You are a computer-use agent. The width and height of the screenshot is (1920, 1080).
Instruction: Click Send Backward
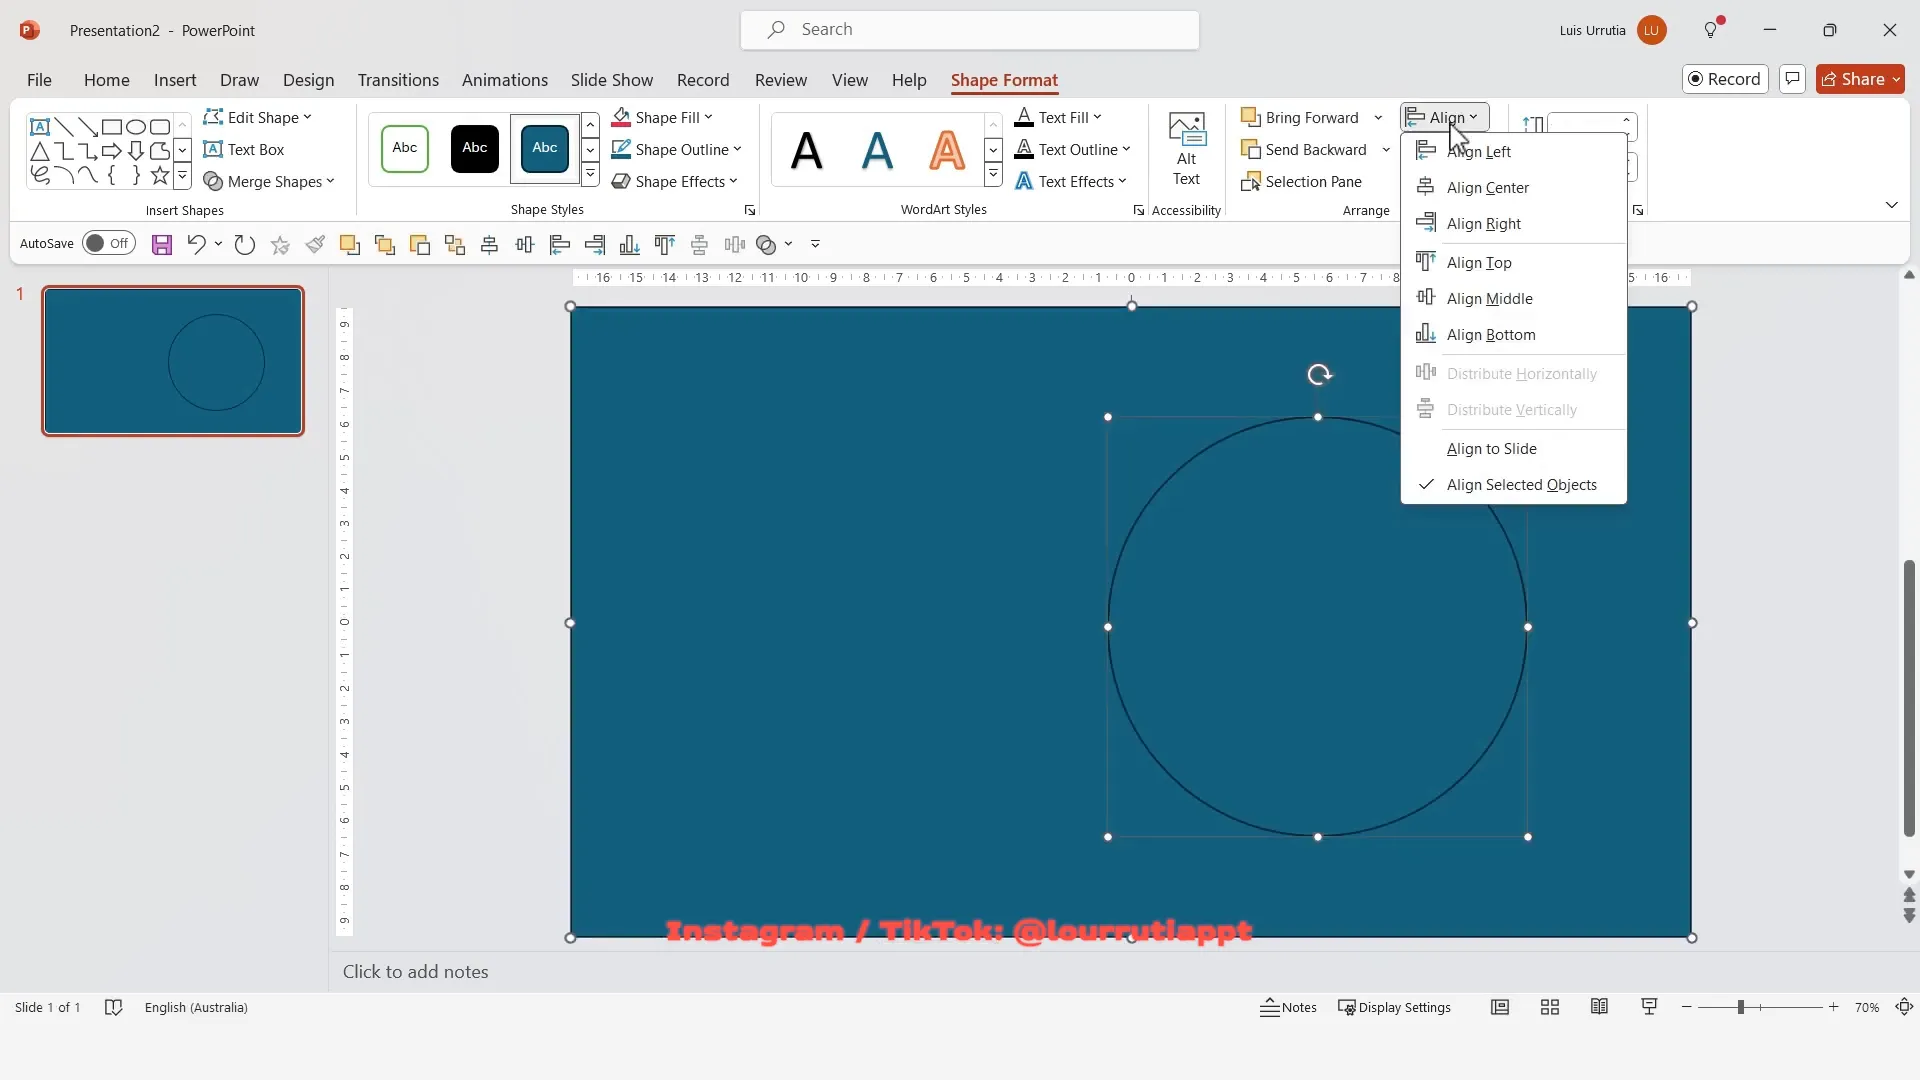(x=1304, y=149)
